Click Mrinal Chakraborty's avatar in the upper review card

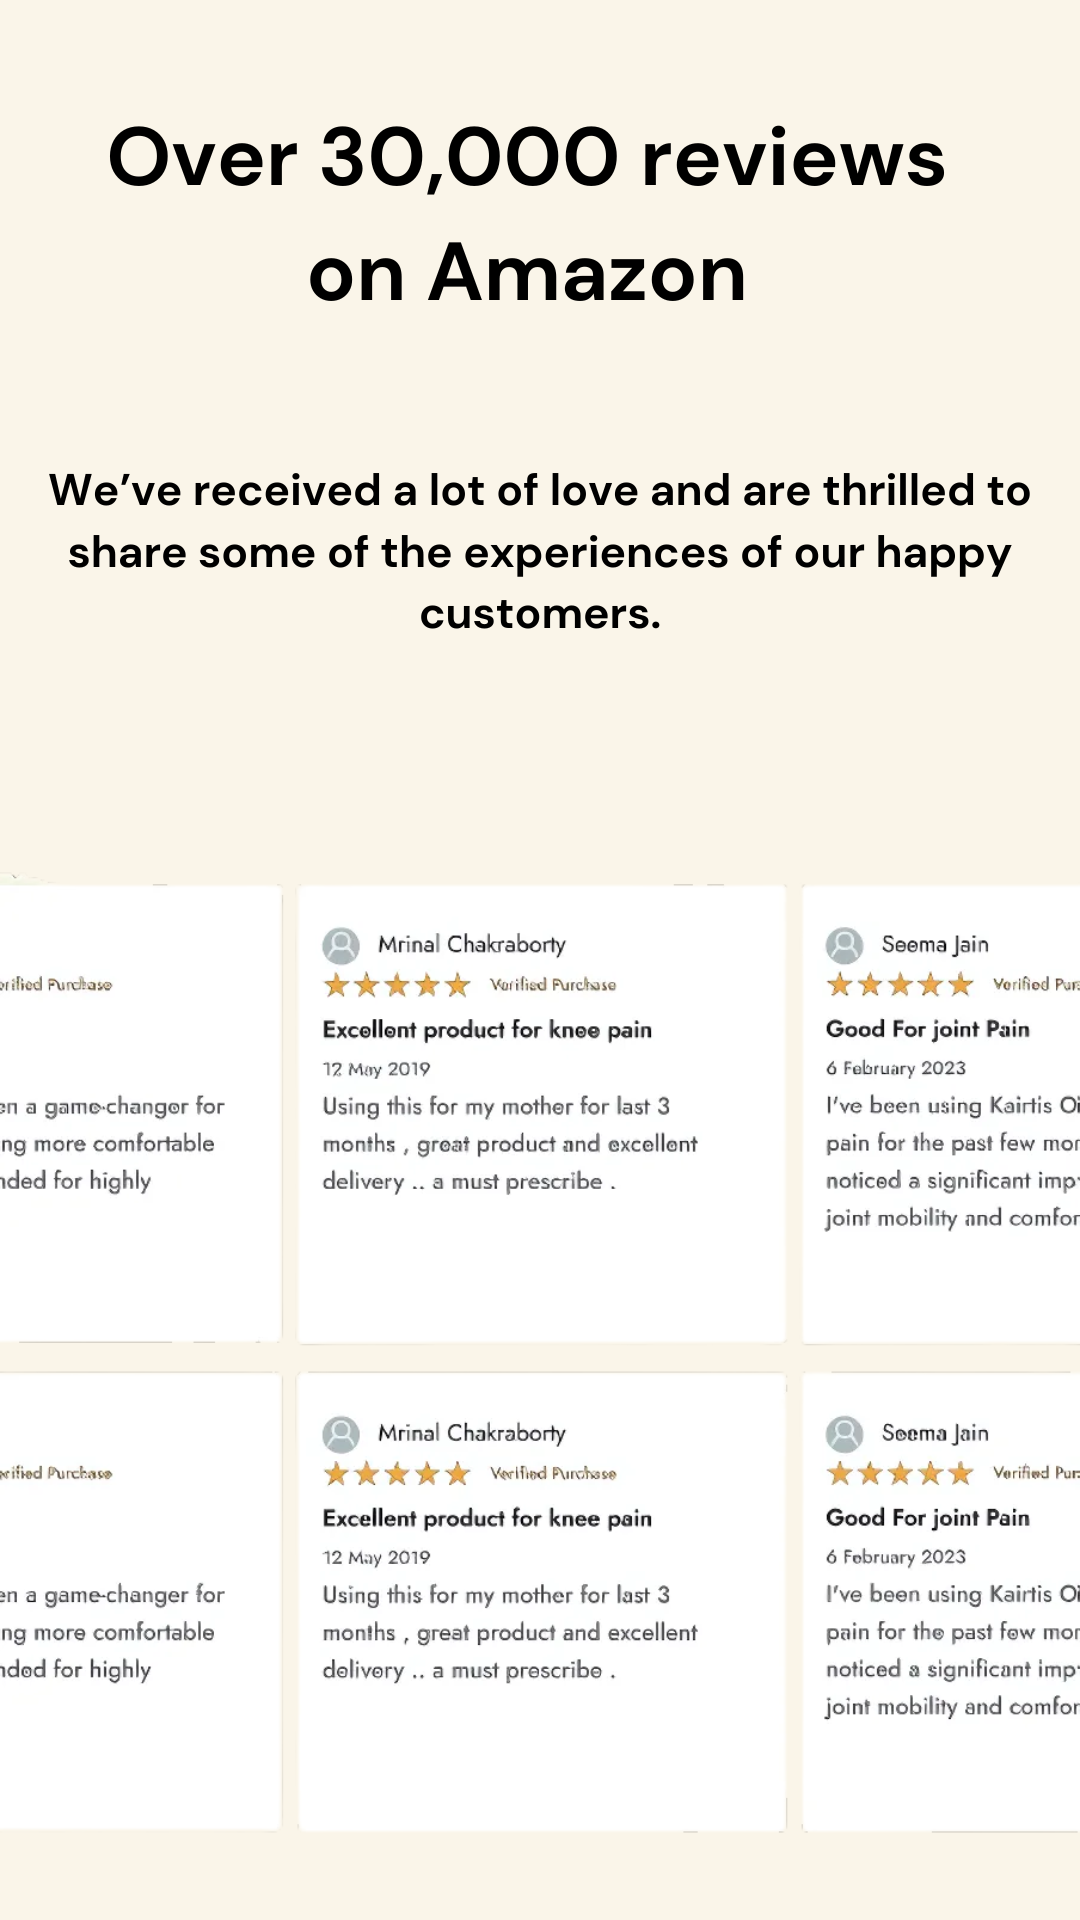[341, 945]
